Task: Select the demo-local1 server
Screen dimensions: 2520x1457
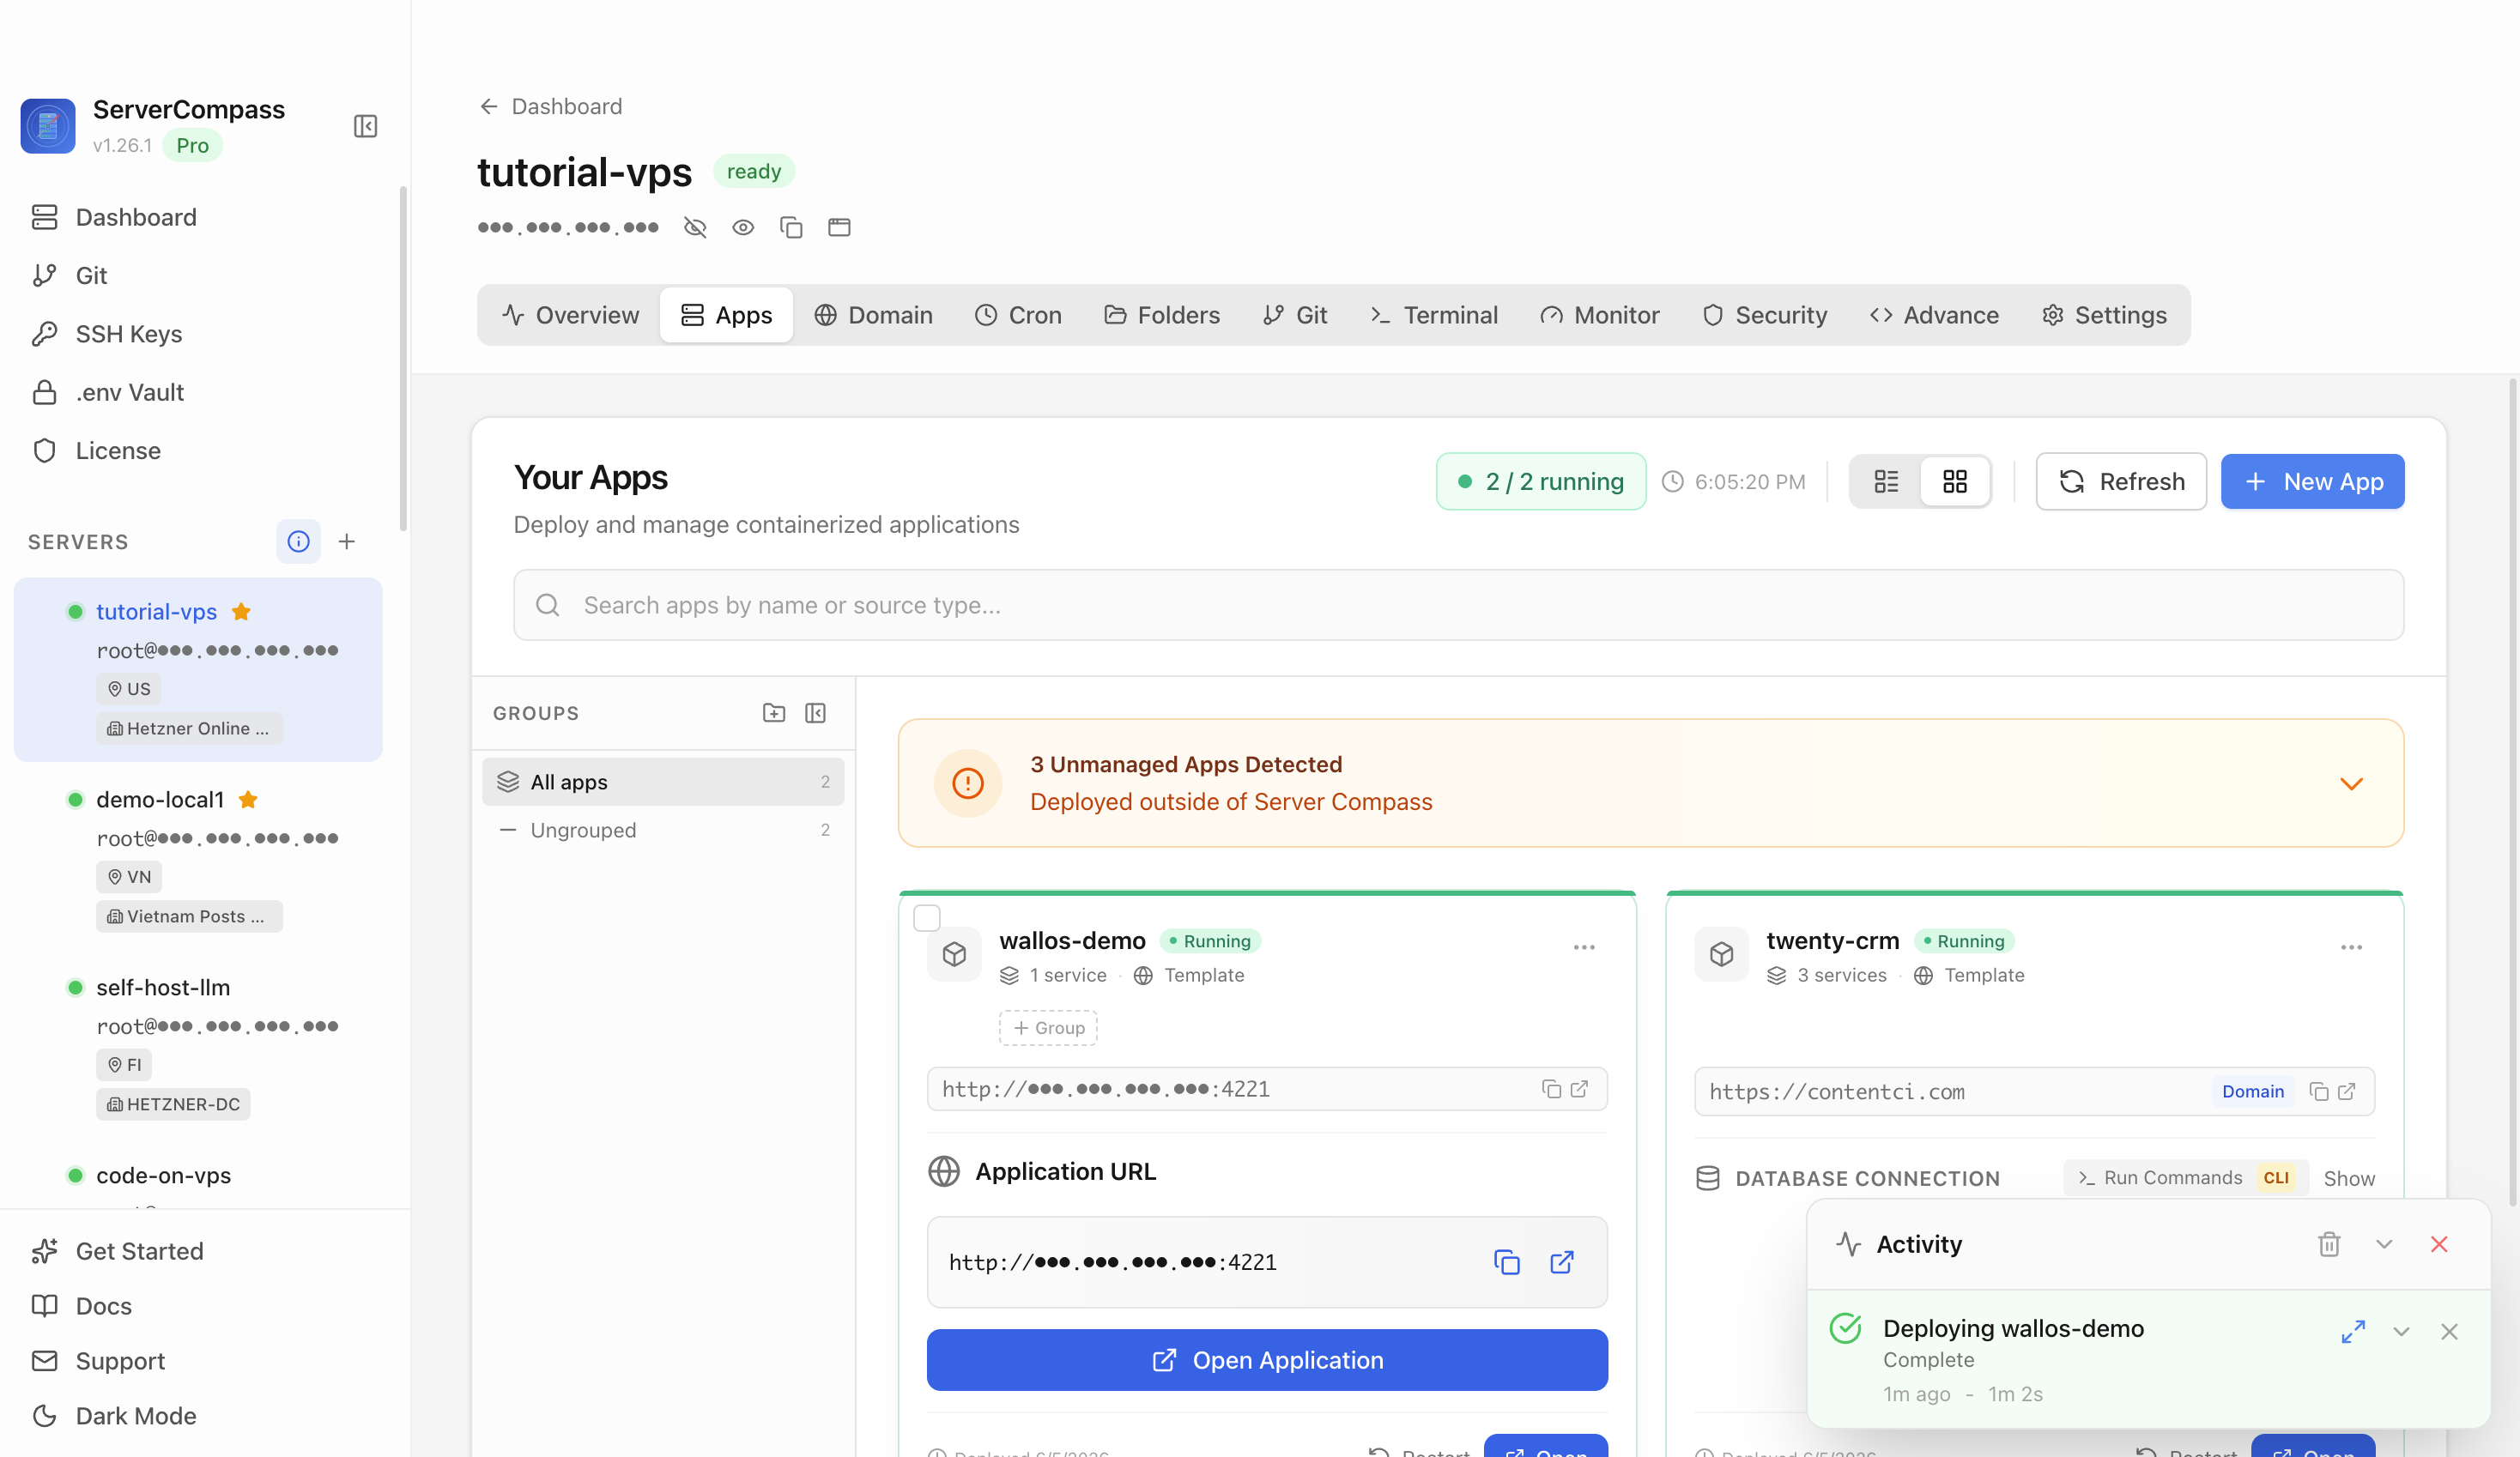Action: (x=198, y=856)
